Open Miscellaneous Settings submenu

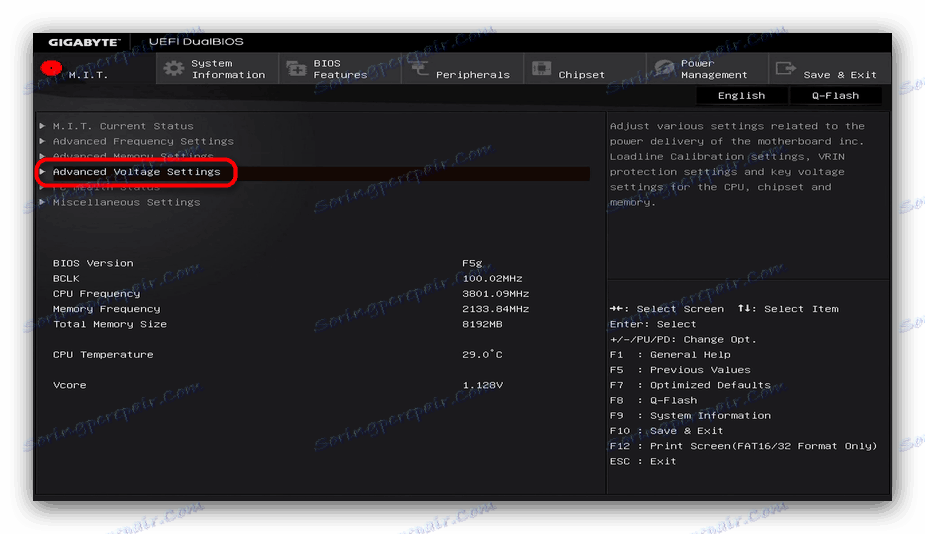[126, 202]
